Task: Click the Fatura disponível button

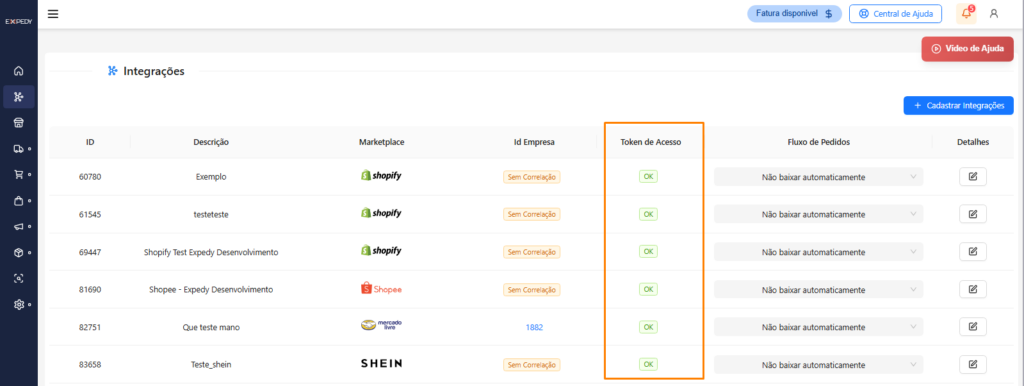Action: pos(794,13)
